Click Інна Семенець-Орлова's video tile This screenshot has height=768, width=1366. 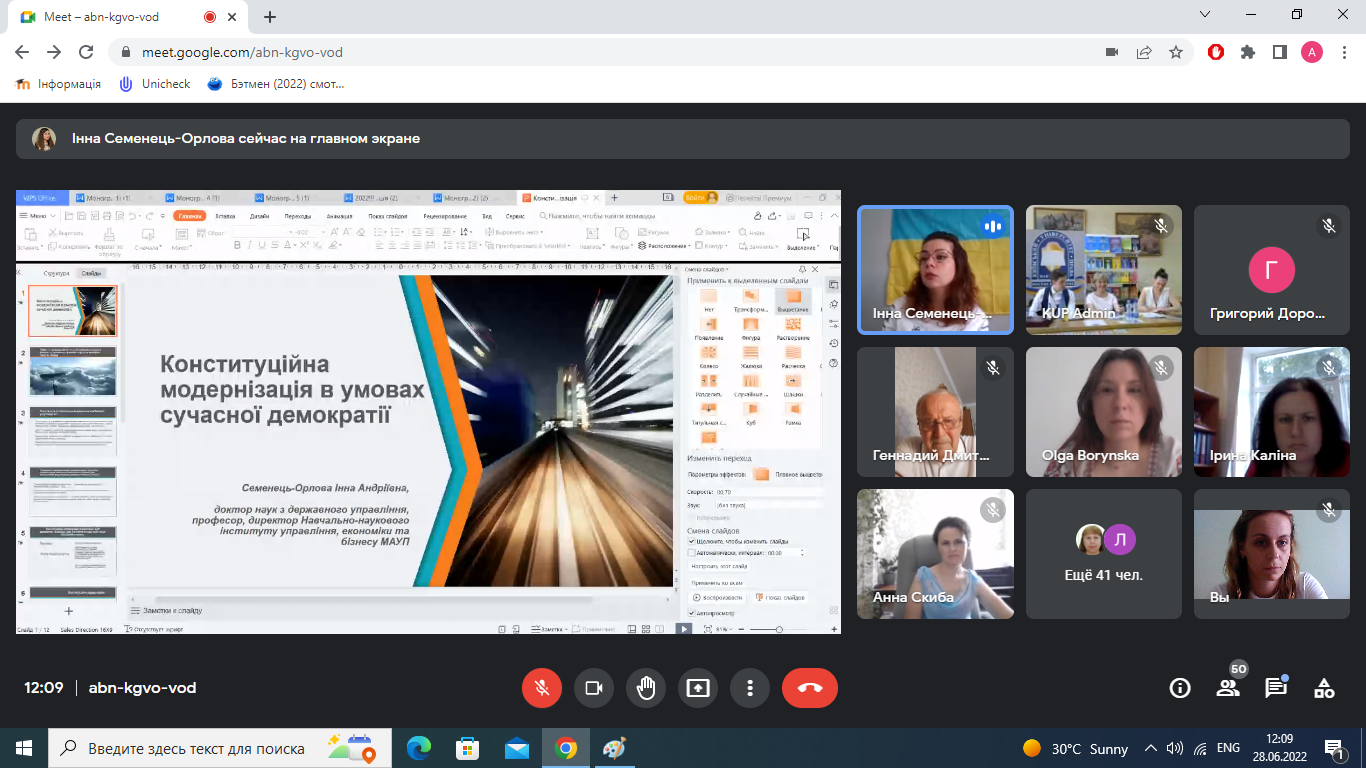[935, 269]
